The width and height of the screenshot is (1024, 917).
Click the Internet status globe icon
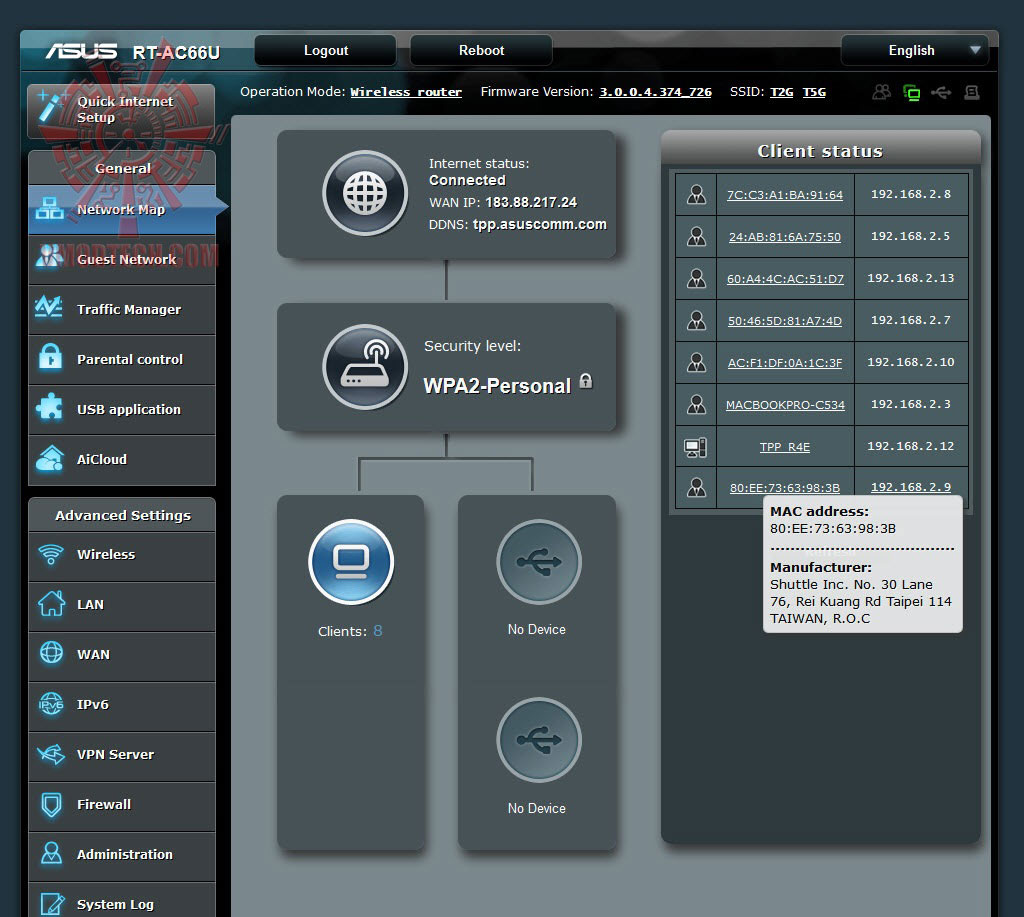click(365, 193)
